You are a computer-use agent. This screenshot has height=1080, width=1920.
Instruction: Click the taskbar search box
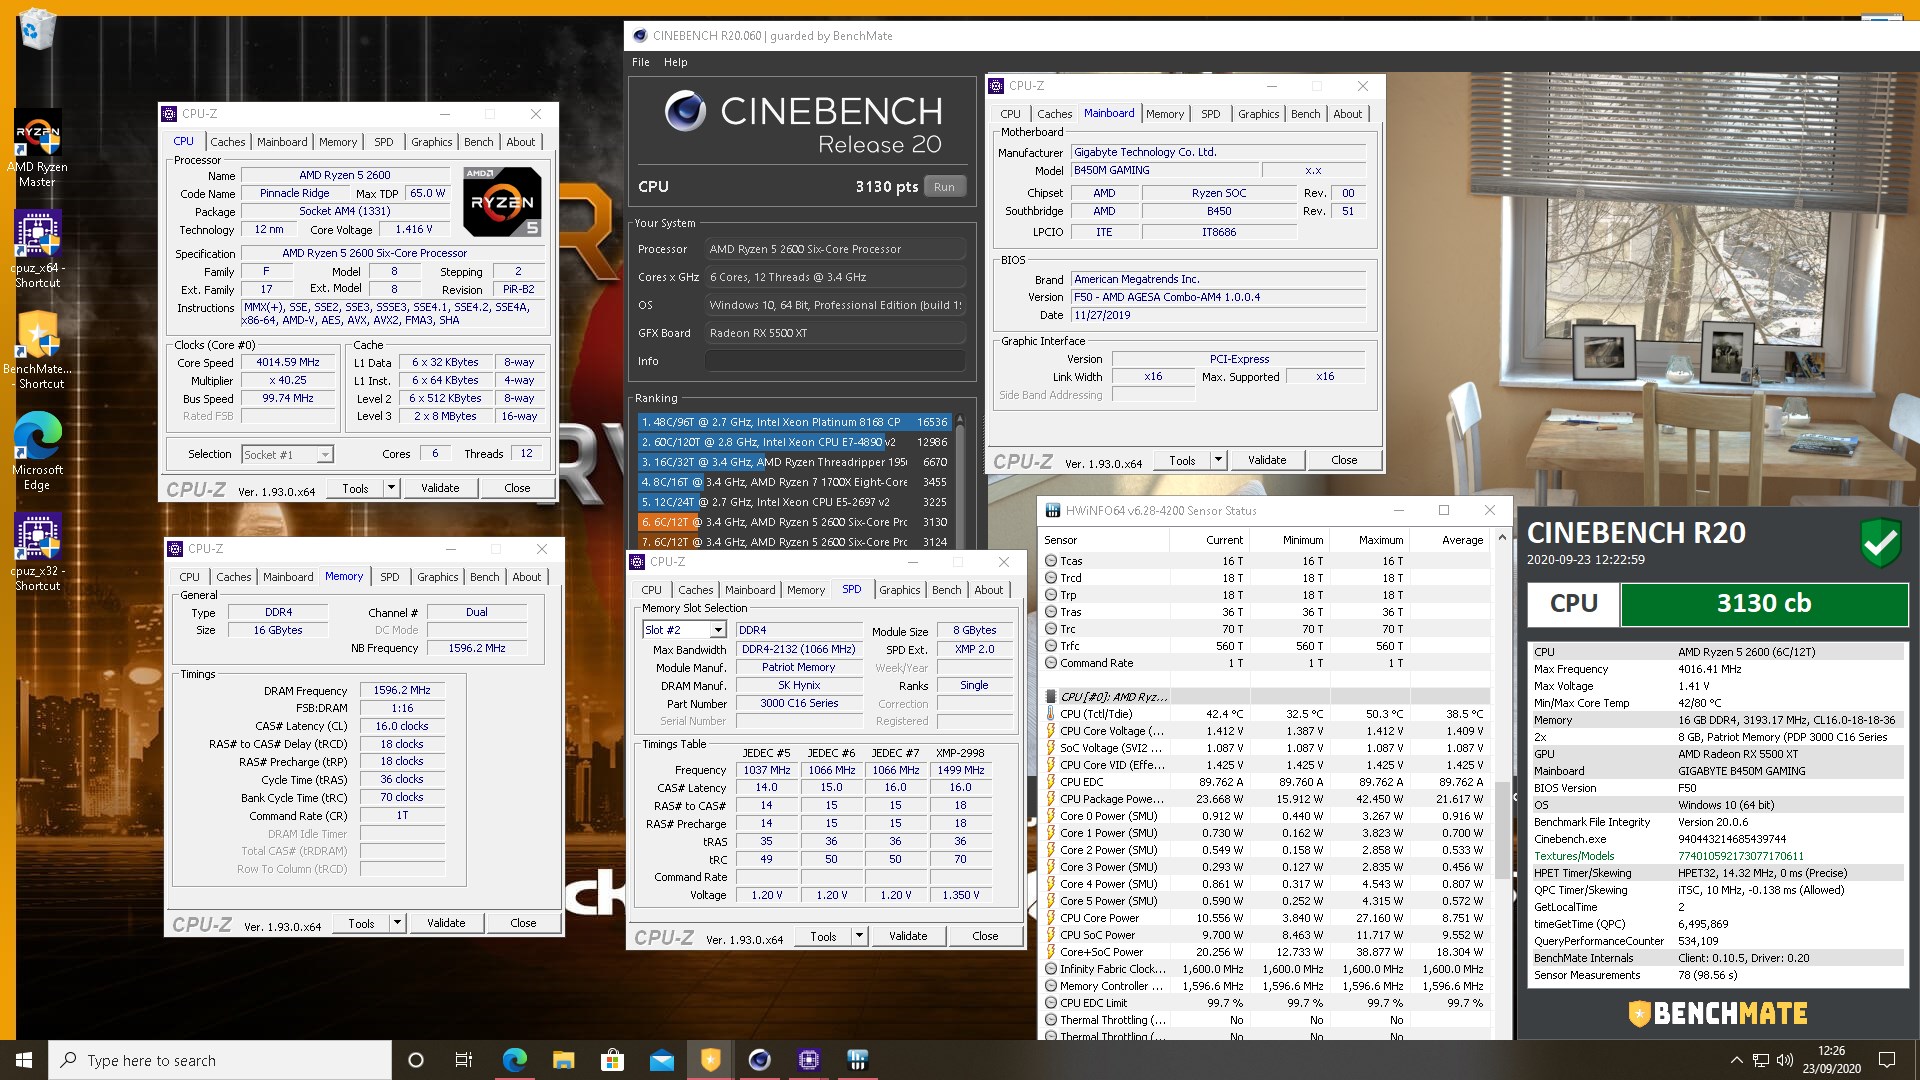pos(220,1060)
